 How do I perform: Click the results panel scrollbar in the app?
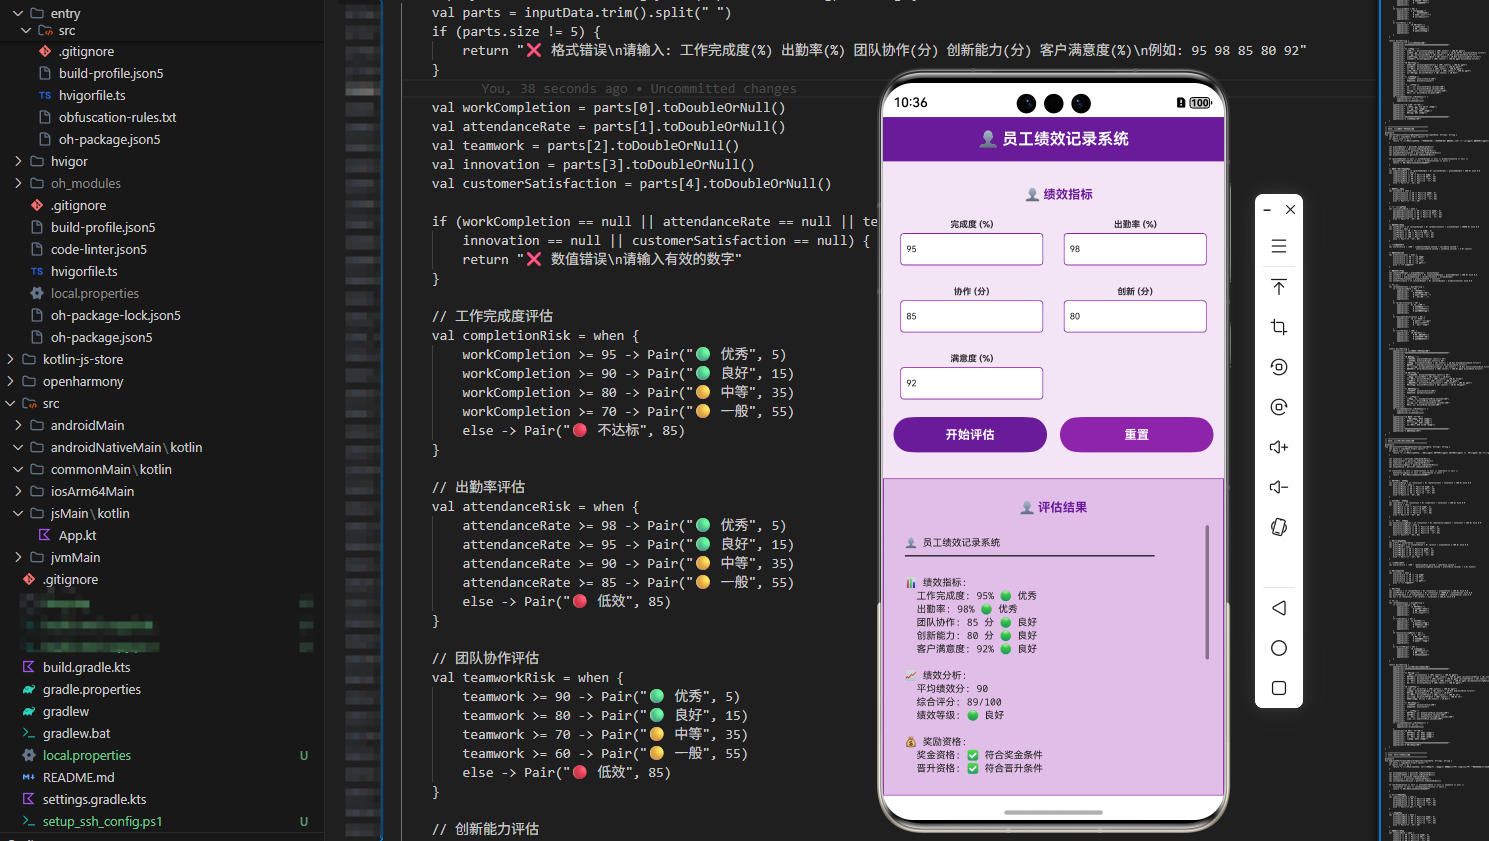tap(1207, 592)
